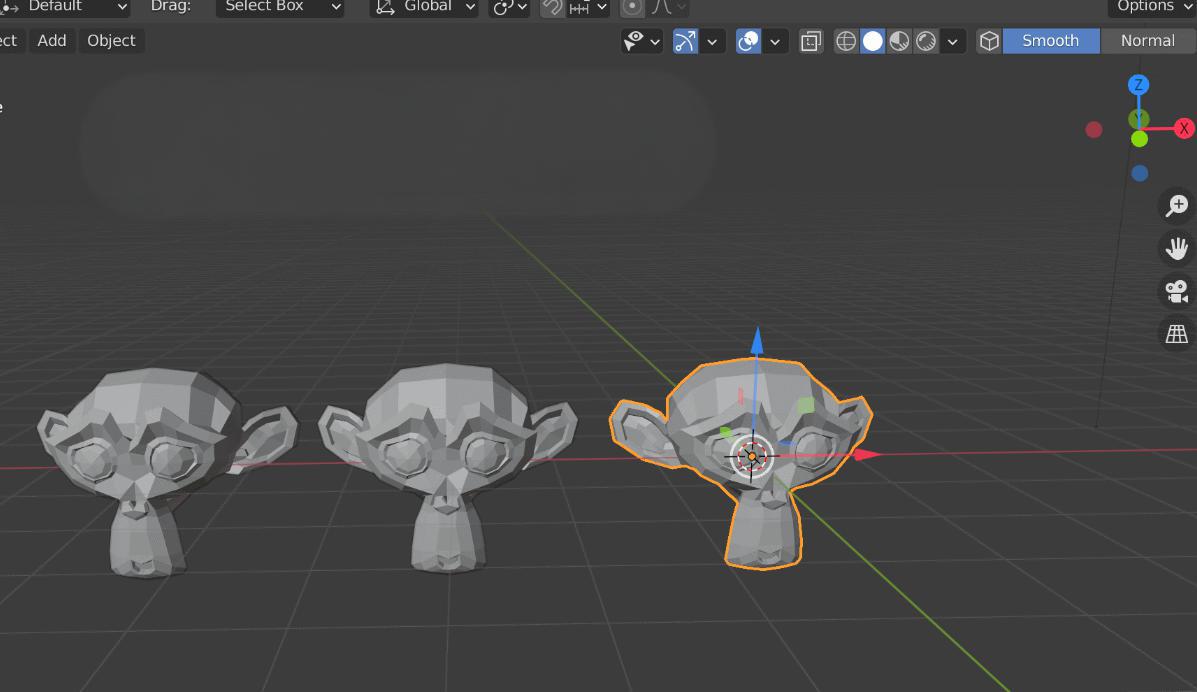Click the blue Z axis gizmo ball
1197x692 pixels.
[1138, 85]
